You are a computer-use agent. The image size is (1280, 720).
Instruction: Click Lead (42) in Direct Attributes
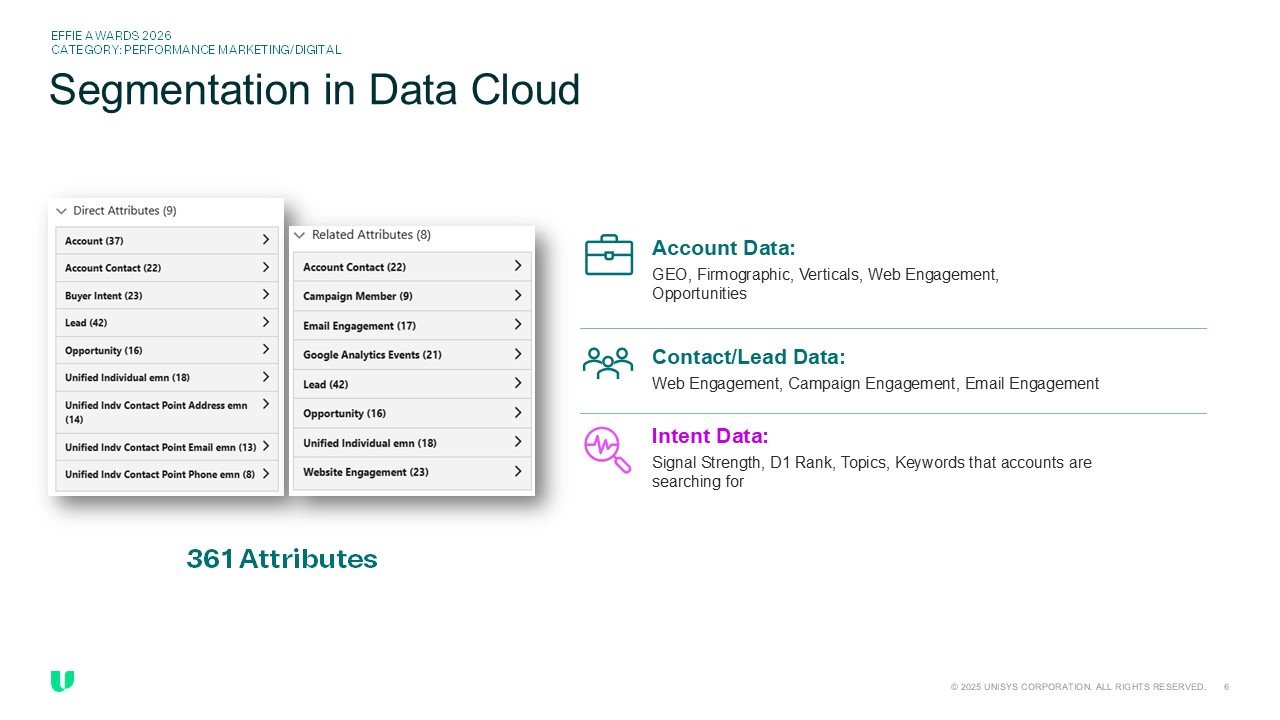(x=166, y=323)
